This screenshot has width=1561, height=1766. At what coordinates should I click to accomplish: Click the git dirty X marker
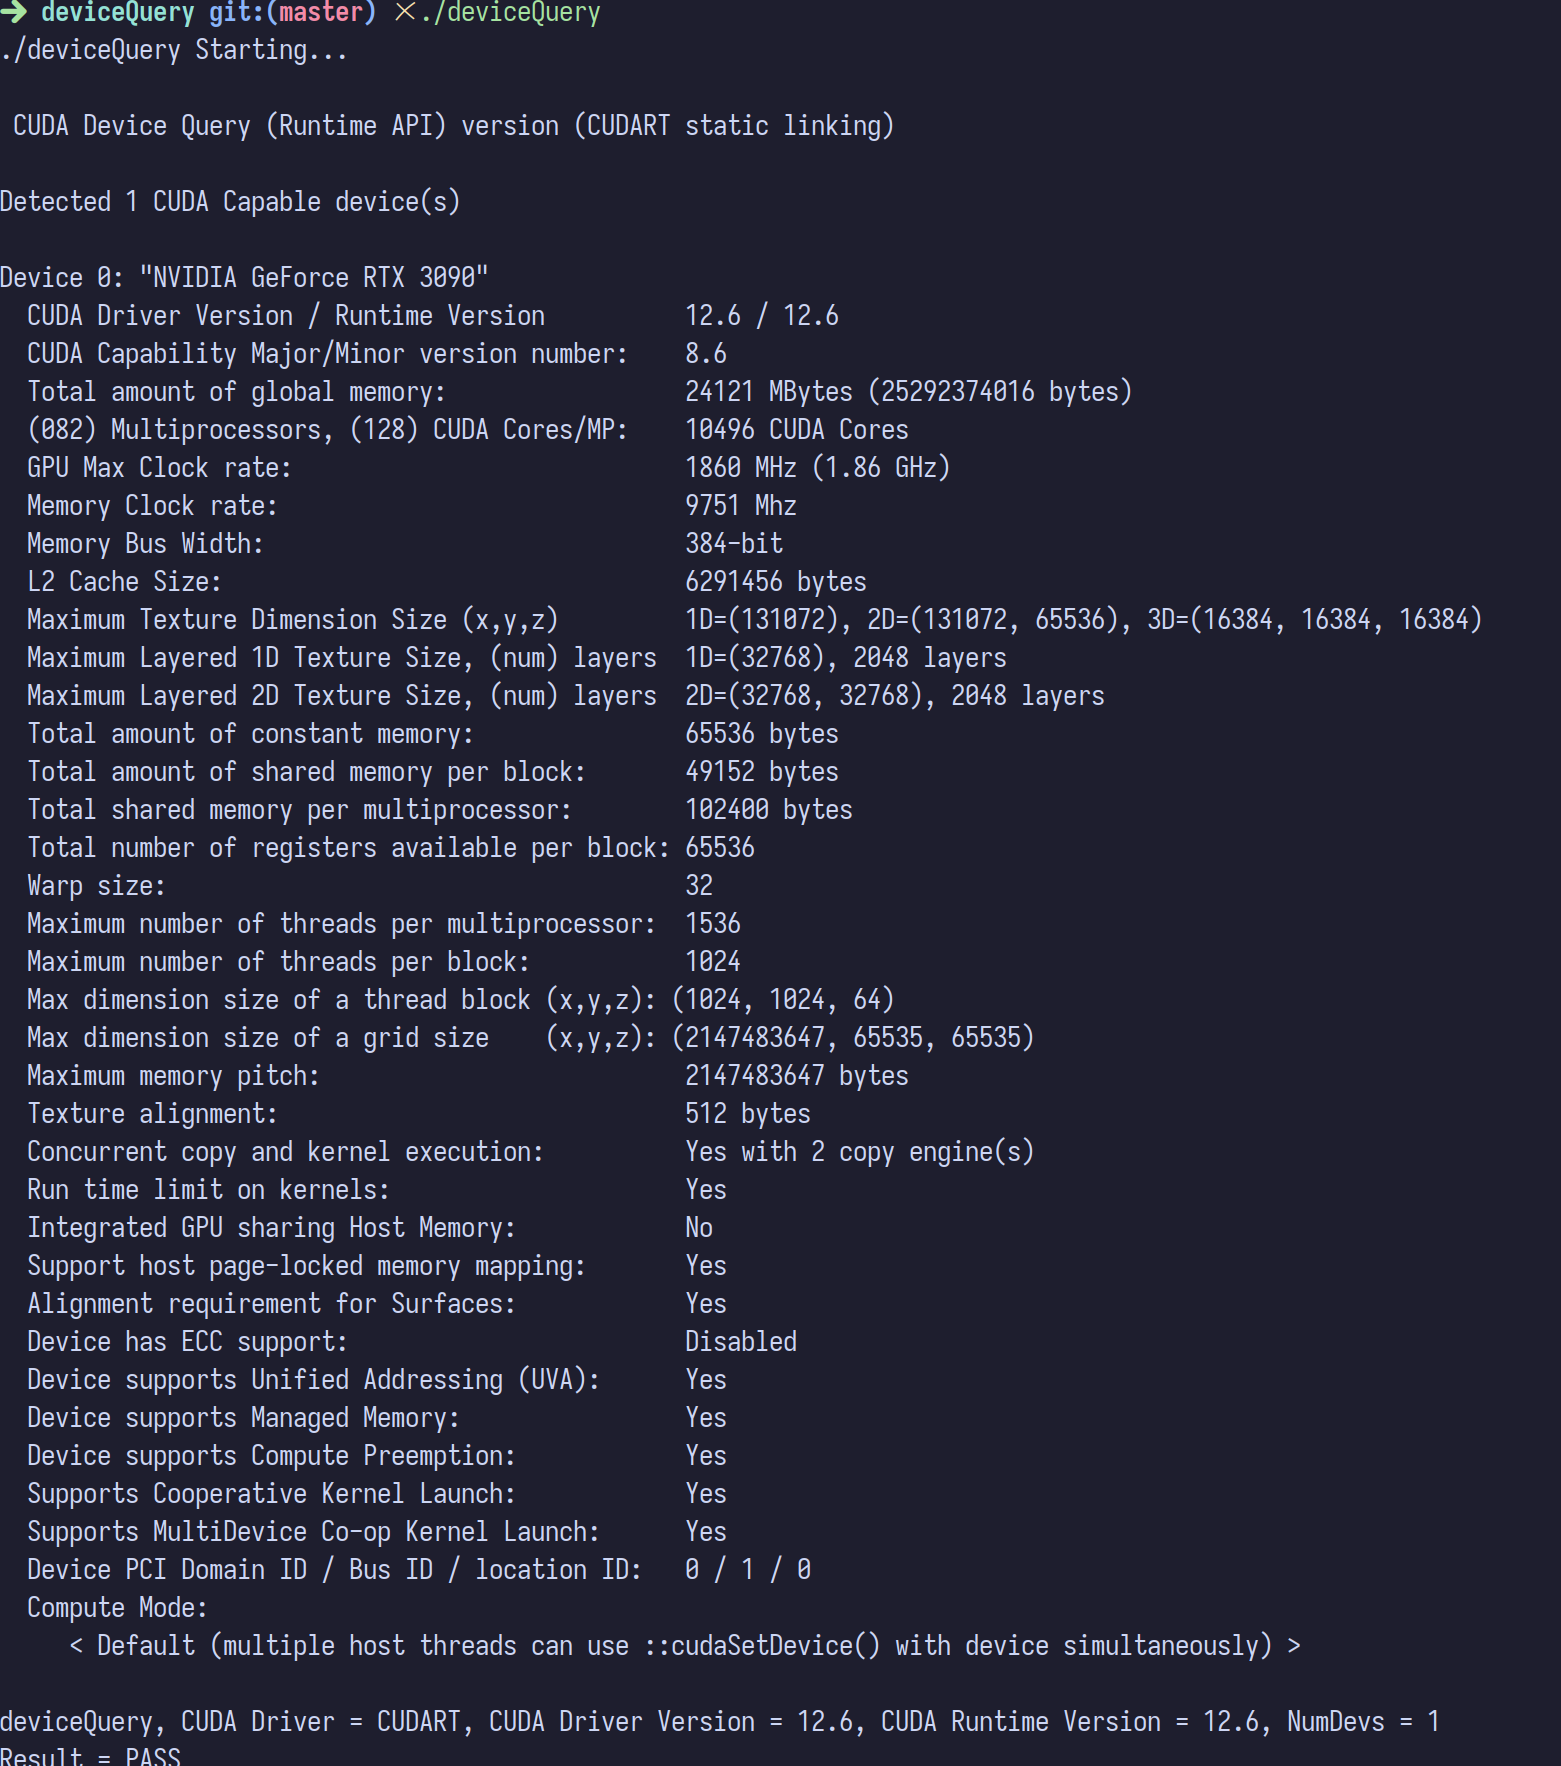click(404, 12)
